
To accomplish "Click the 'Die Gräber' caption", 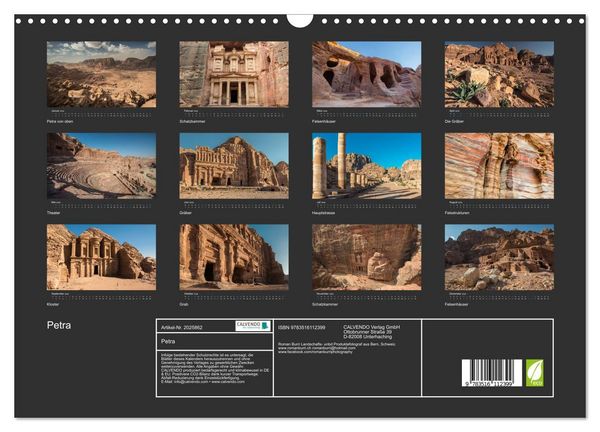I will pos(454,121).
